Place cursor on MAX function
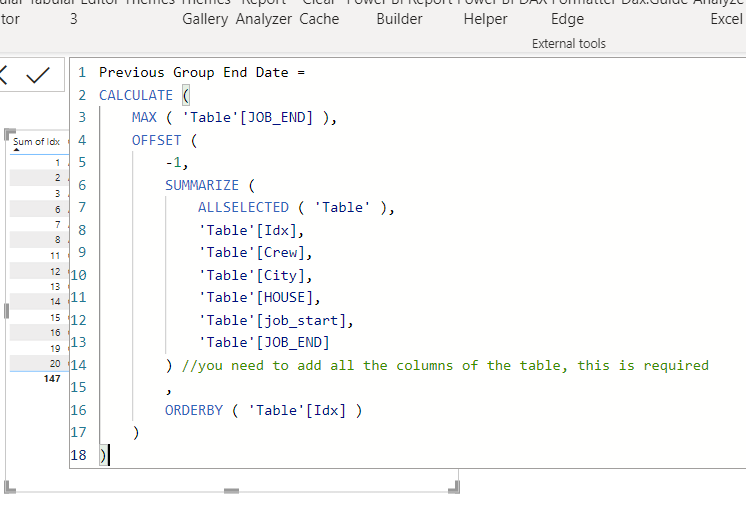This screenshot has height=510, width=746. pyautogui.click(x=144, y=118)
